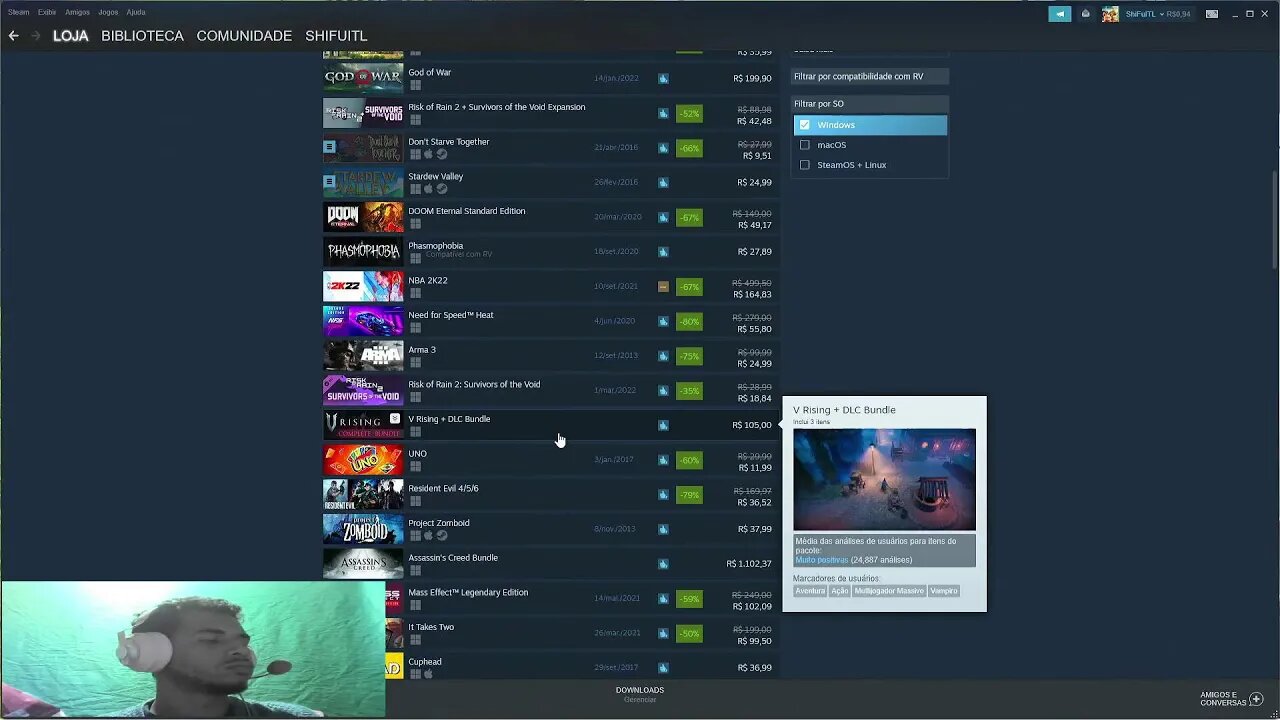This screenshot has height=720, width=1280.
Task: Click thumbs-up review icon for Cuphead
Action: click(663, 667)
